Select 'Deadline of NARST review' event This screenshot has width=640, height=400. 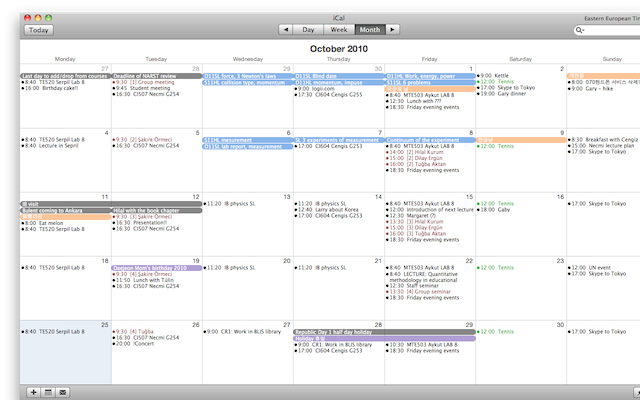pyautogui.click(x=157, y=76)
